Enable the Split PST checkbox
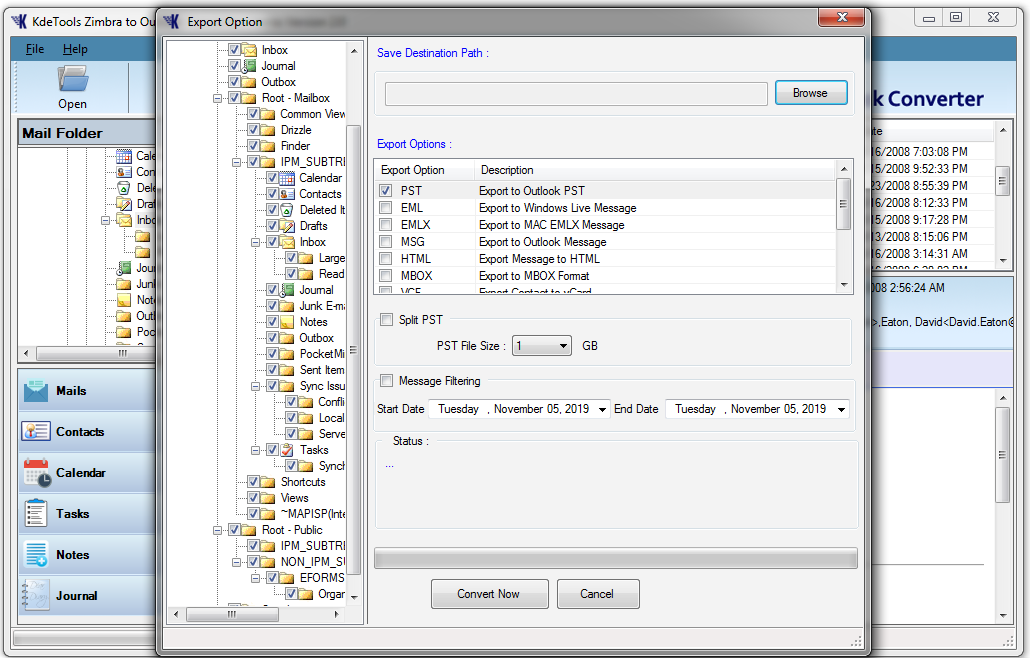This screenshot has height=658, width=1030. (386, 320)
